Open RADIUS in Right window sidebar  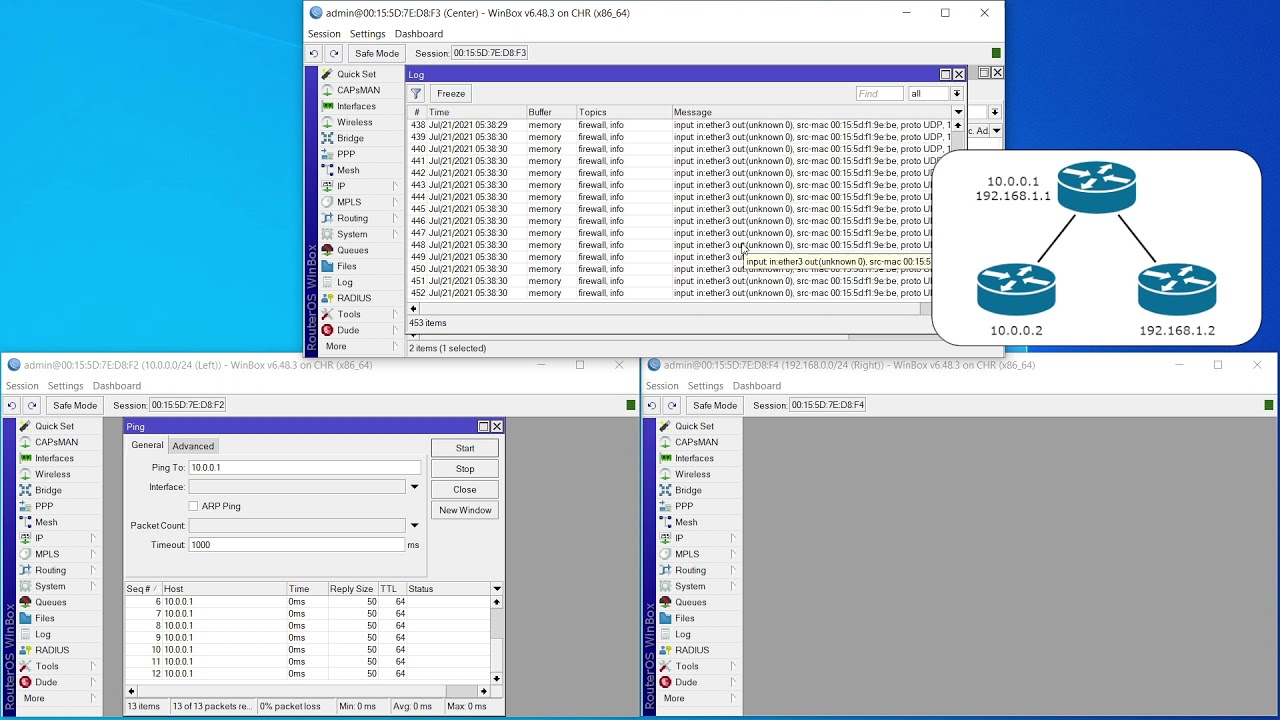pos(692,650)
